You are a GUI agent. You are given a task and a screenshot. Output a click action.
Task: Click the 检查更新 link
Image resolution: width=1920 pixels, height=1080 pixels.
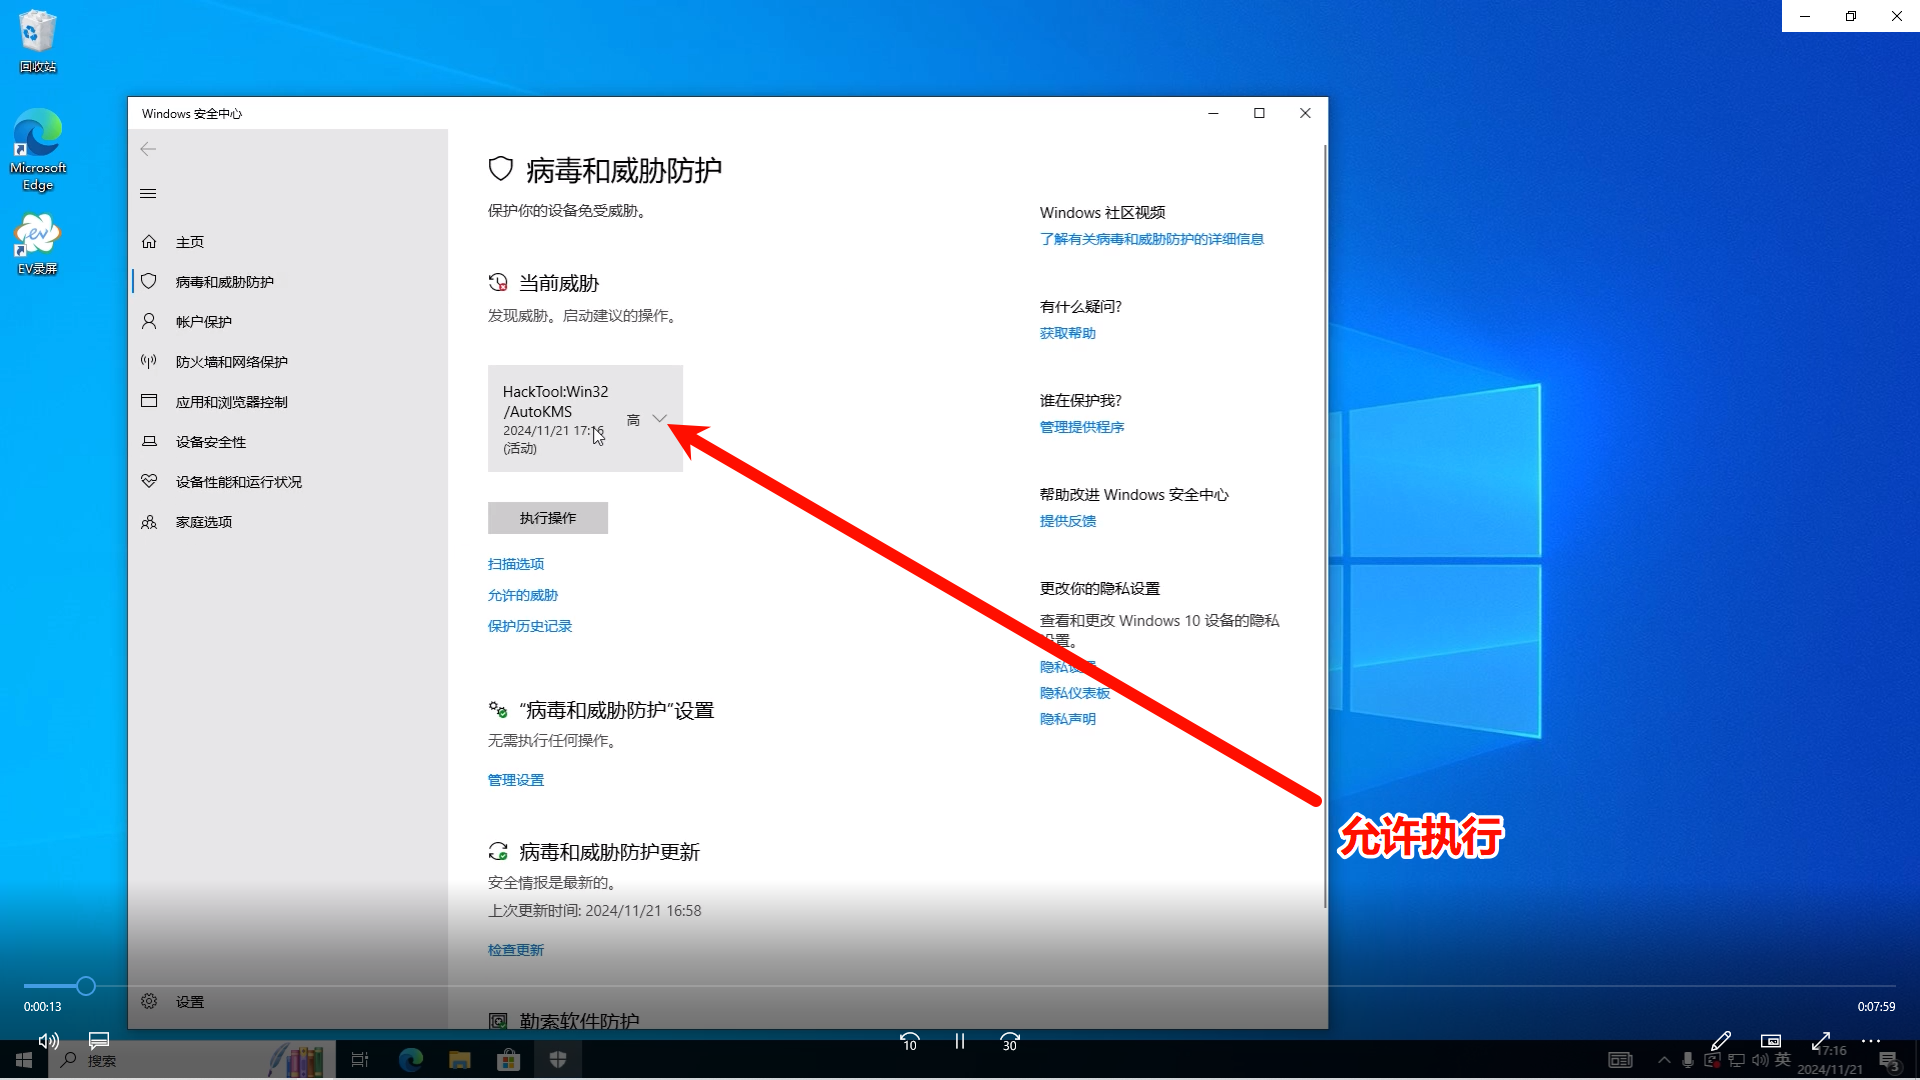coord(516,950)
